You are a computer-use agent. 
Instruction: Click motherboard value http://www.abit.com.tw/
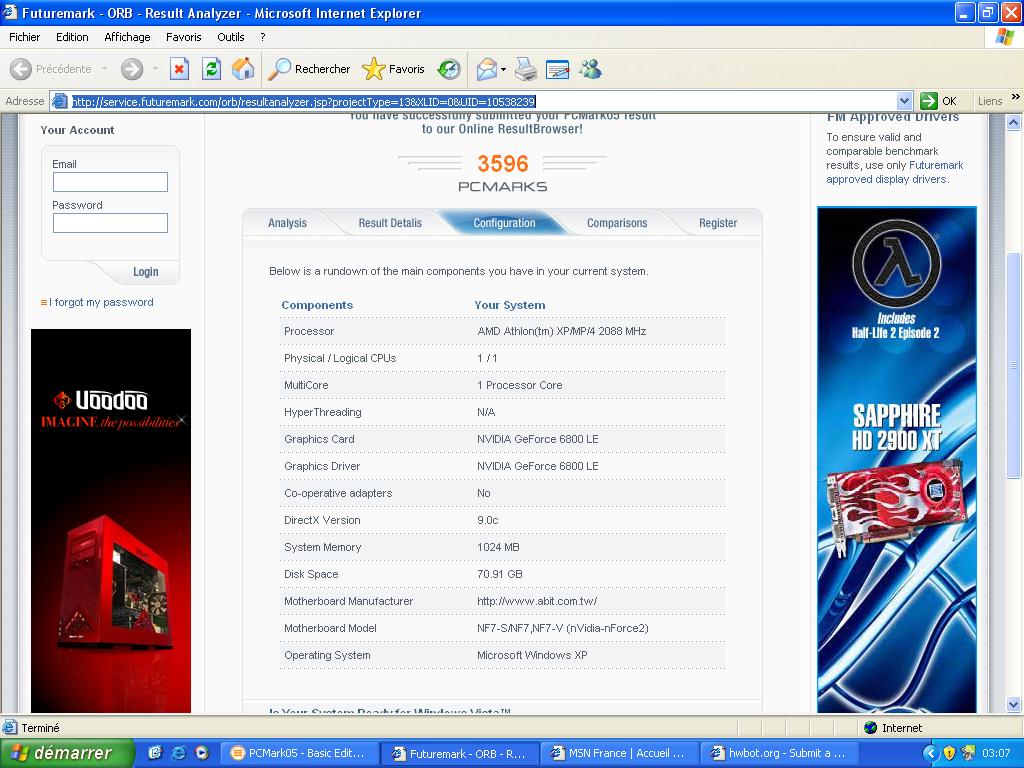click(x=537, y=601)
